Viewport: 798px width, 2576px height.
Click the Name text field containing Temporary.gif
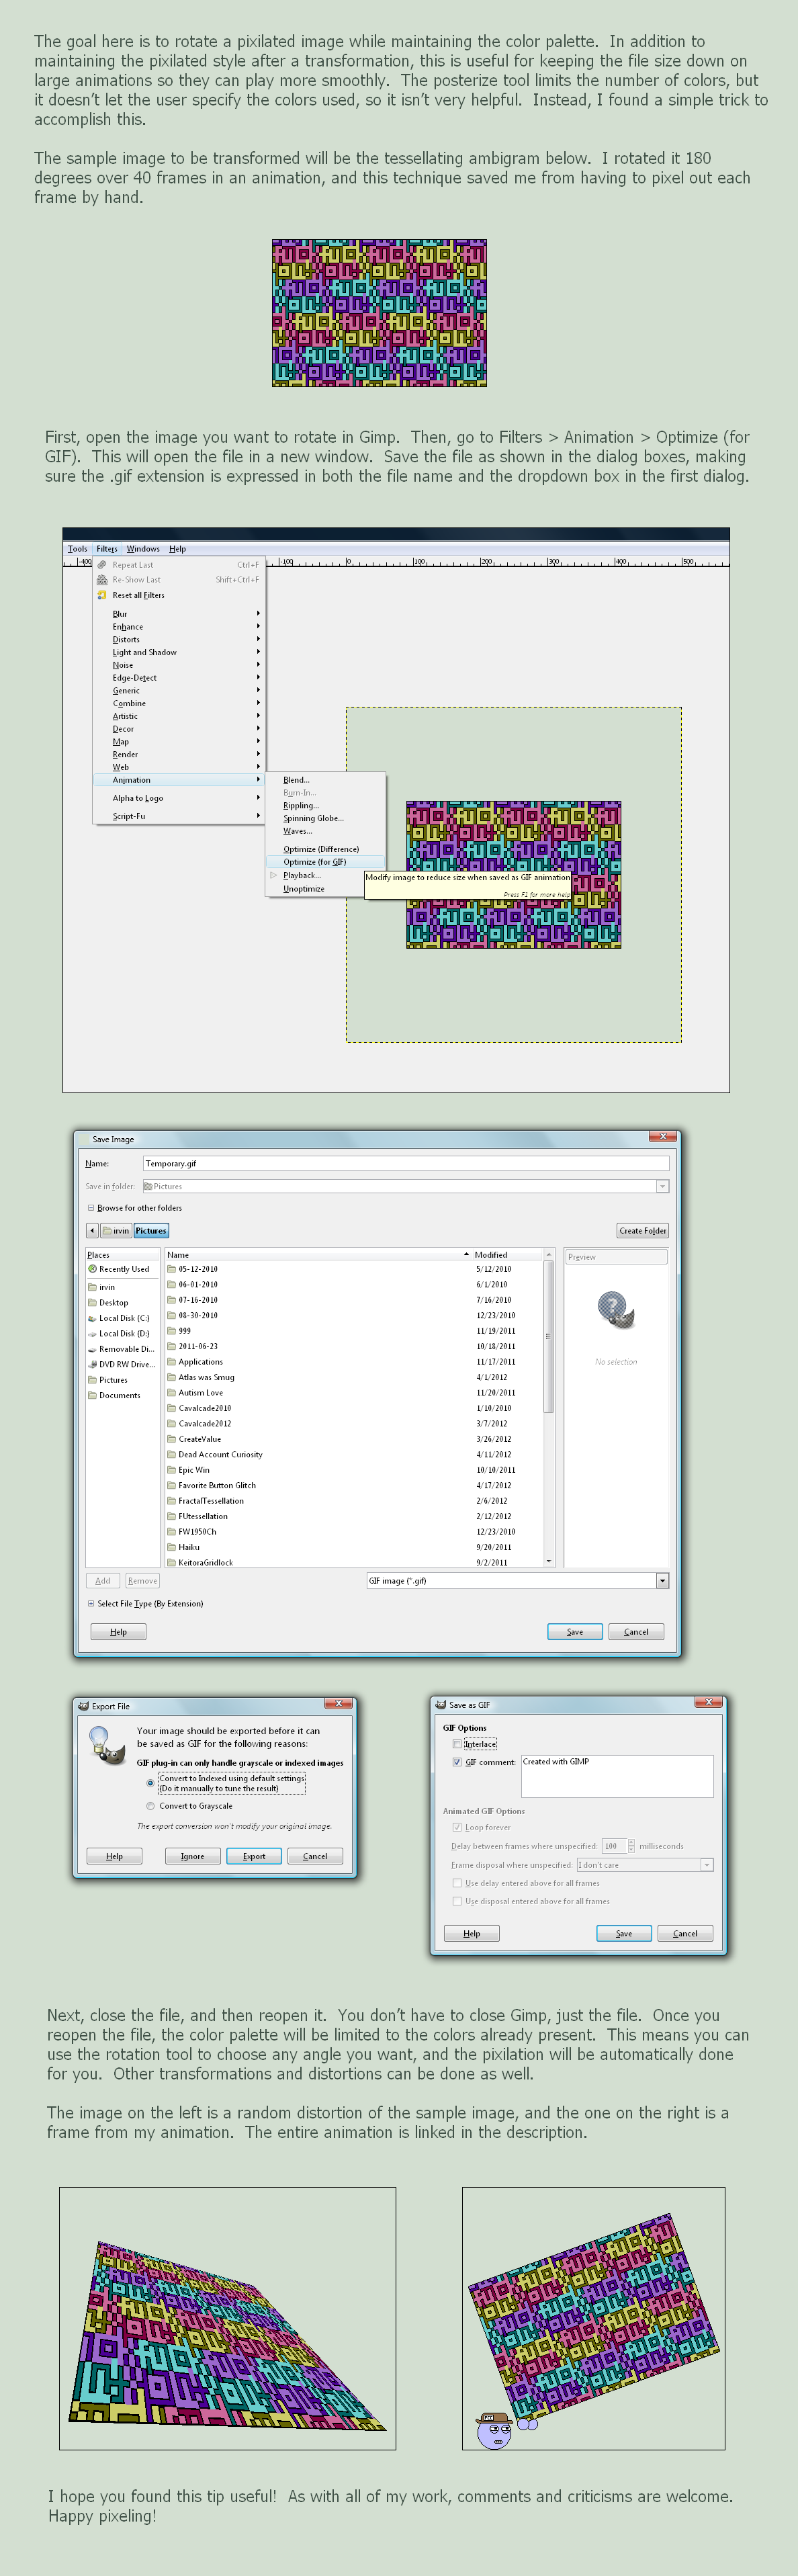(405, 1163)
